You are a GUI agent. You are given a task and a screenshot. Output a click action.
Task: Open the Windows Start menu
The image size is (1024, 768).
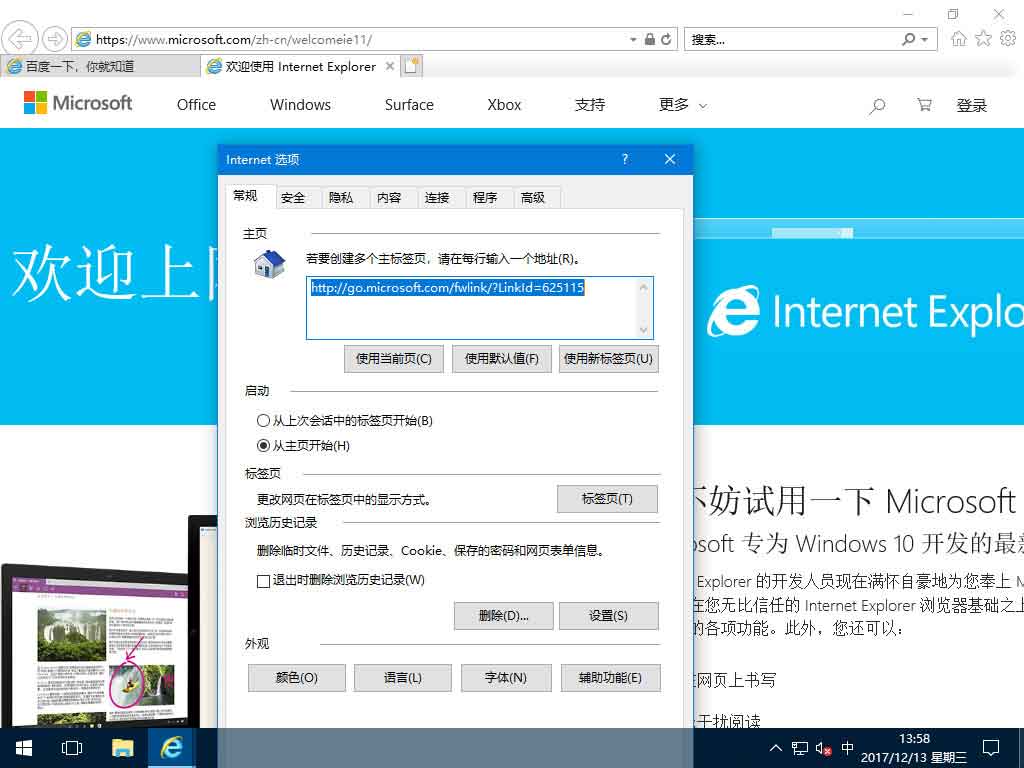click(24, 748)
